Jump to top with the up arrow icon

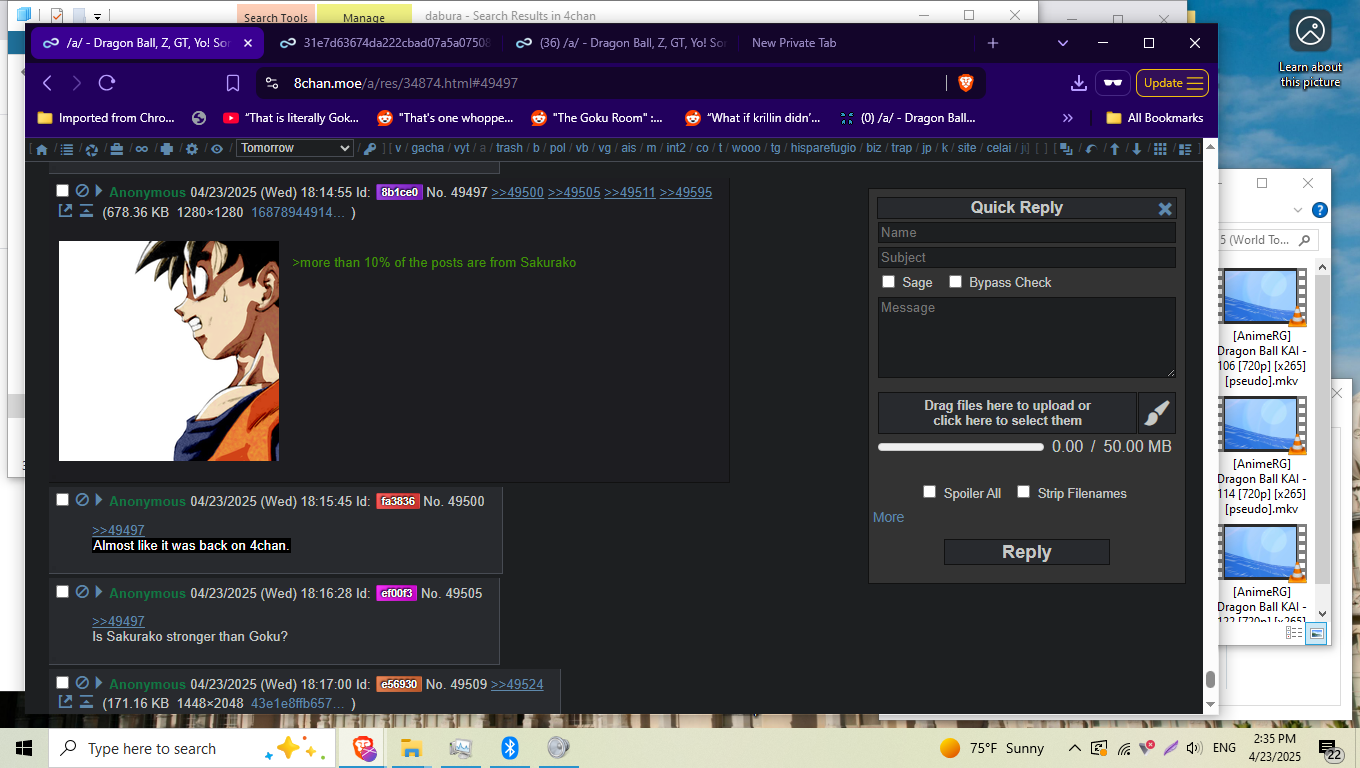click(x=1114, y=149)
